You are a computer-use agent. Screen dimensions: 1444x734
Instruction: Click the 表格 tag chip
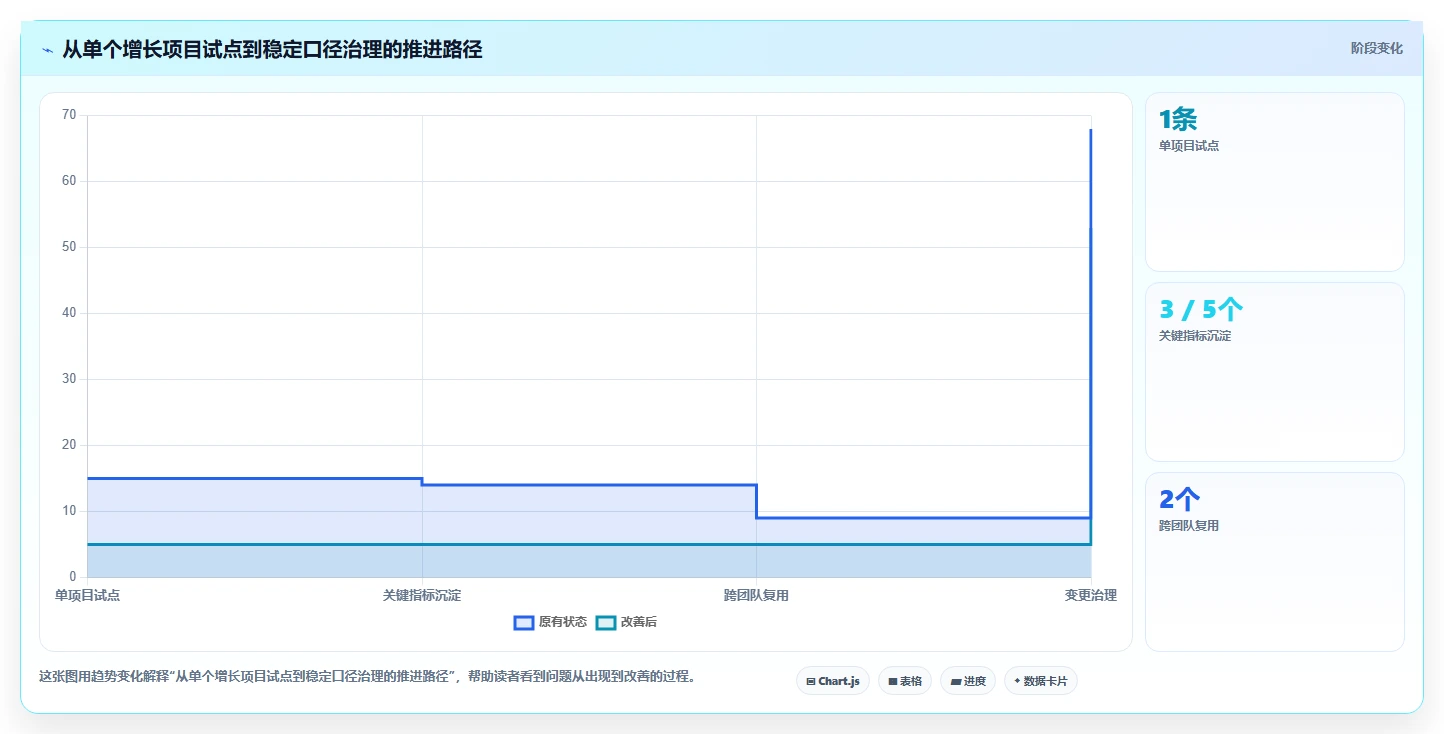905,681
